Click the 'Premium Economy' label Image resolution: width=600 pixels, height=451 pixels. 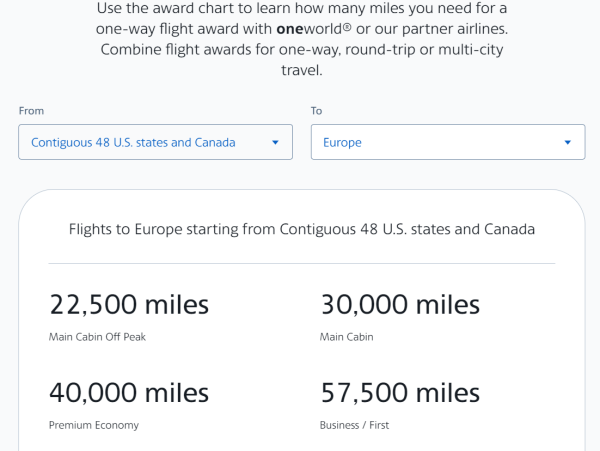[93, 425]
